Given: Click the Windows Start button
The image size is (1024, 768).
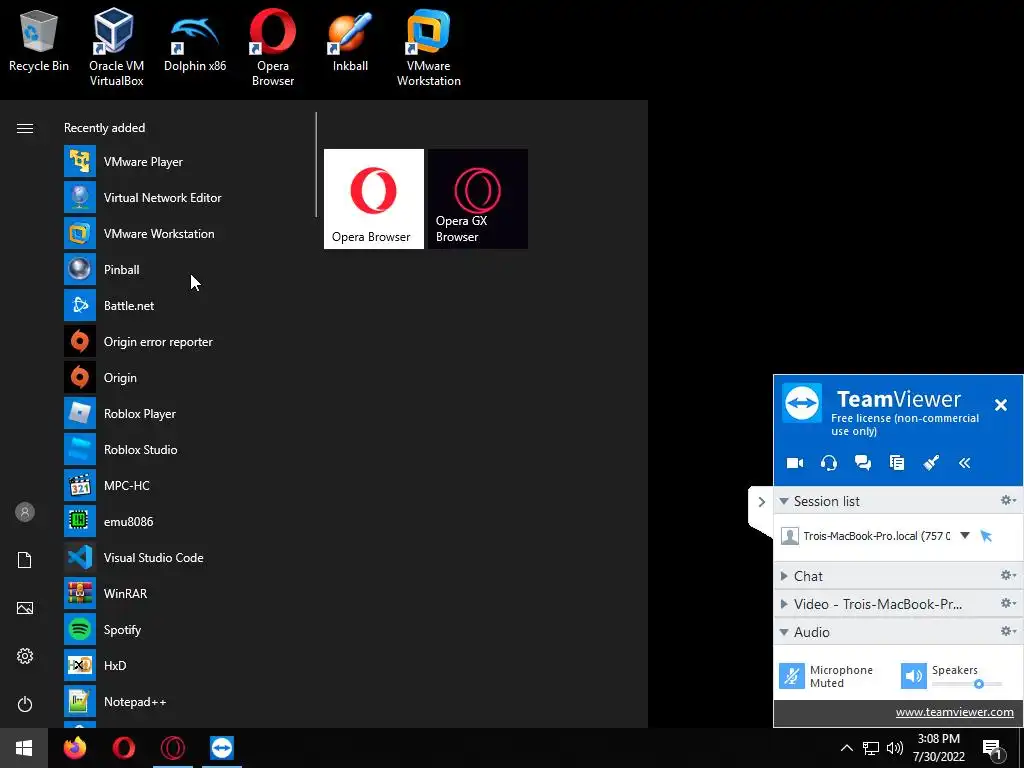Looking at the screenshot, I should pyautogui.click(x=24, y=748).
